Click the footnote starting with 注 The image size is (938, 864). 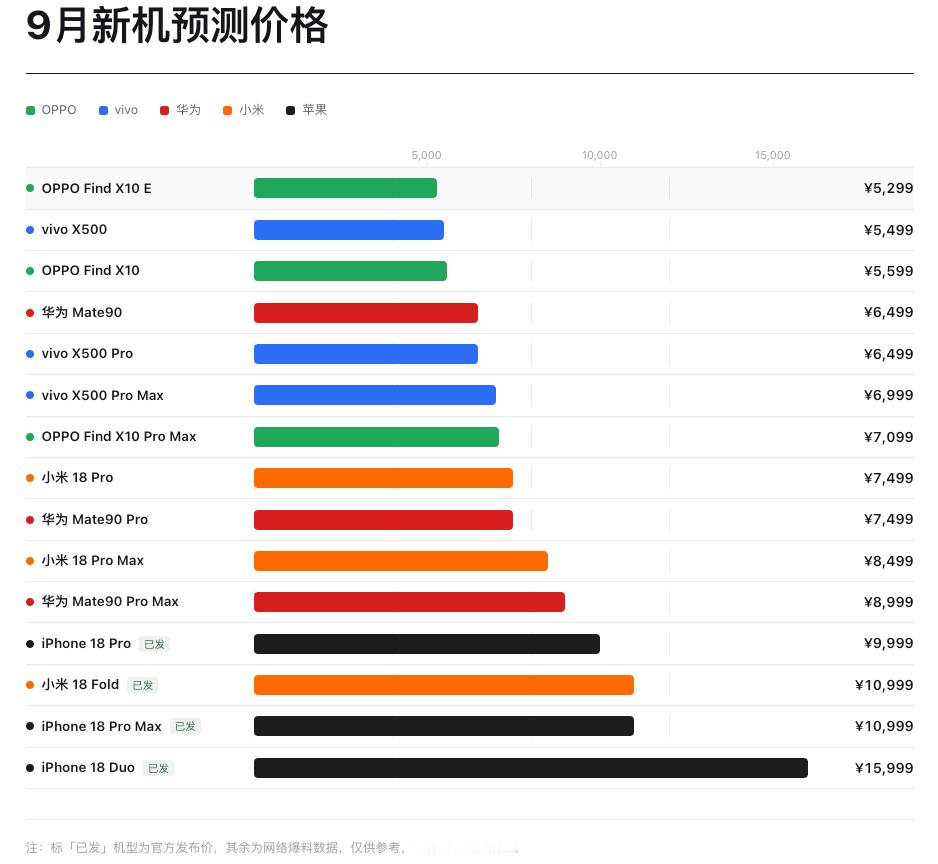217,848
